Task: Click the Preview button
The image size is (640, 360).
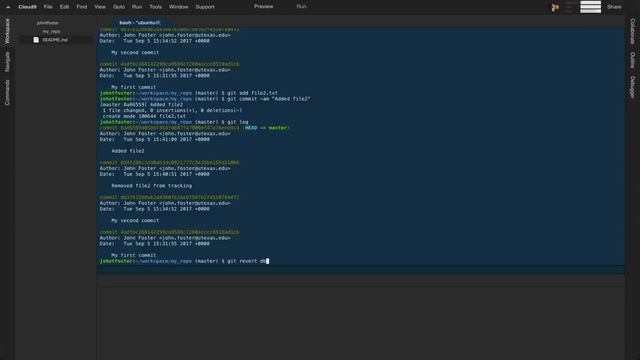Action: [x=264, y=7]
